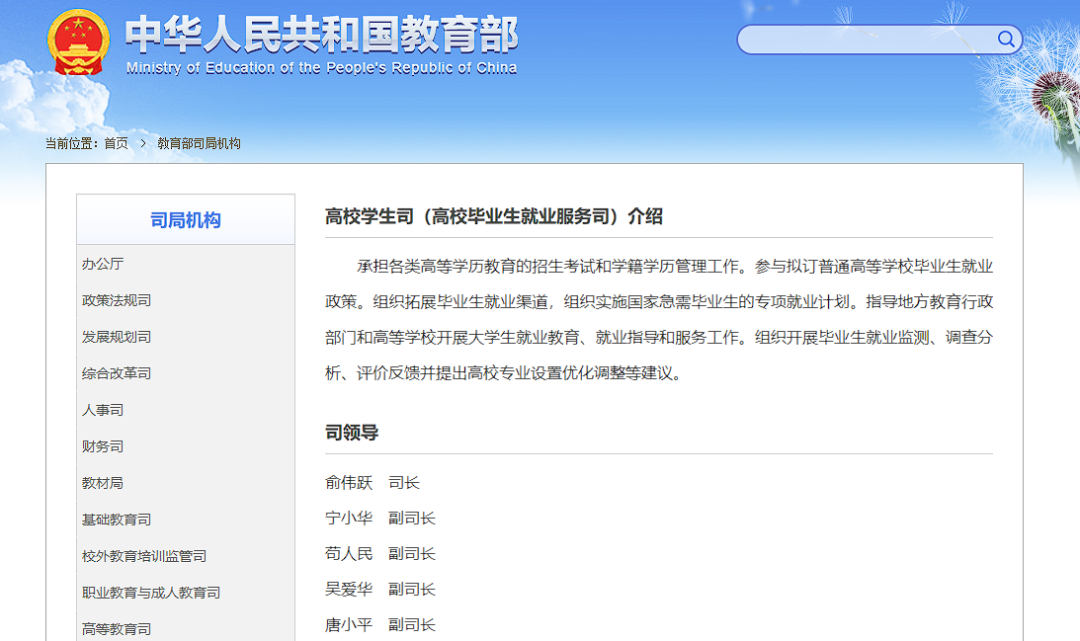Click the English Ministry of Education subtitle
Screen dimensions: 1080x641
click(x=322, y=67)
